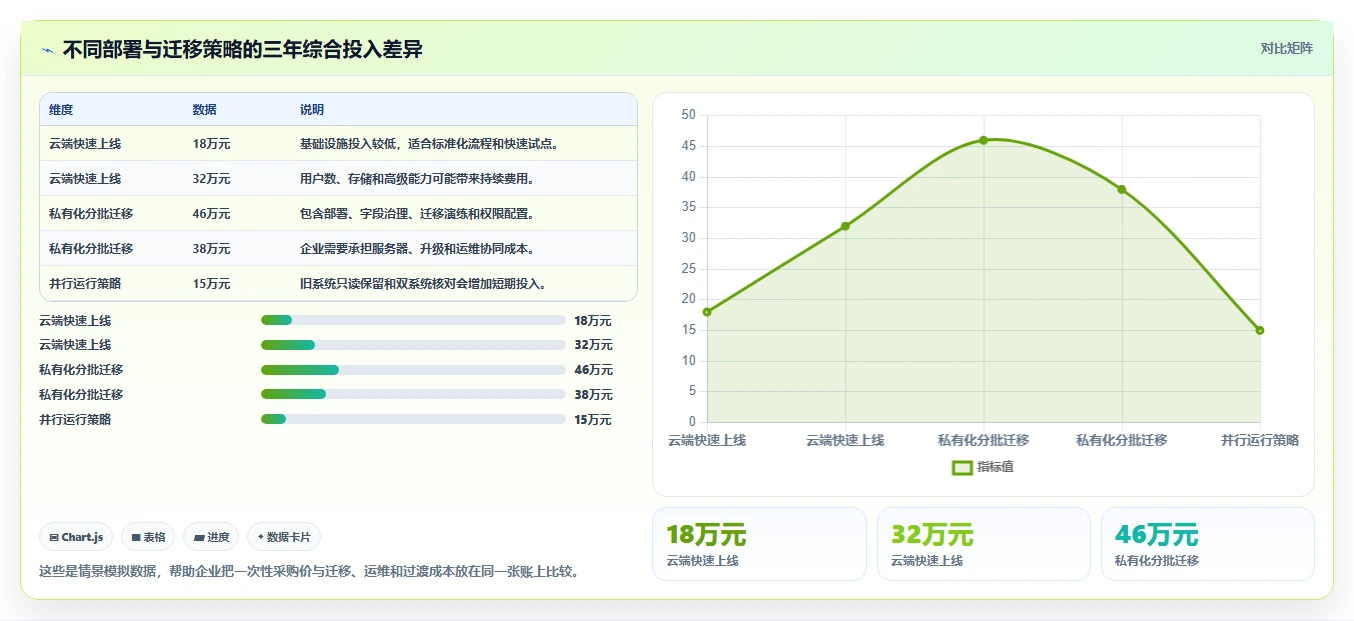Click the 私有化分批迁移 cell in the 38万元 table row
This screenshot has height=621, width=1354.
point(91,249)
